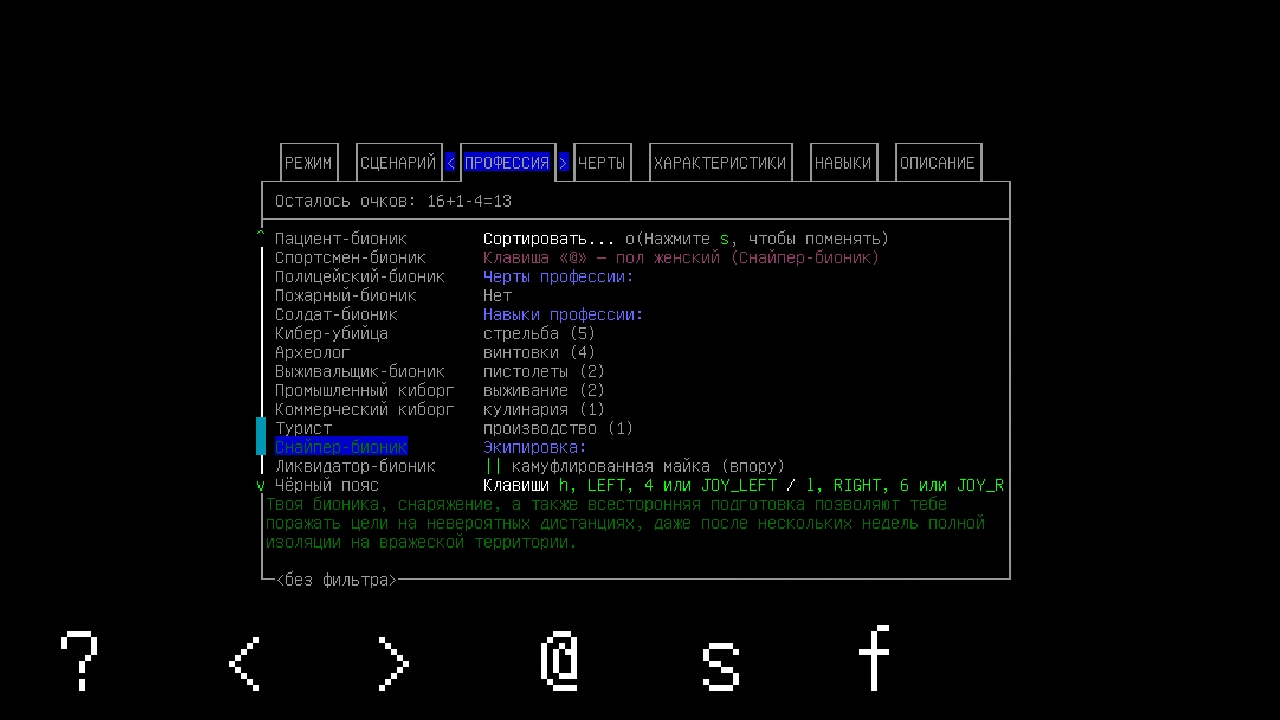Tap the on-screen left angle bracket key
This screenshot has height=720, width=1280.
(x=245, y=662)
